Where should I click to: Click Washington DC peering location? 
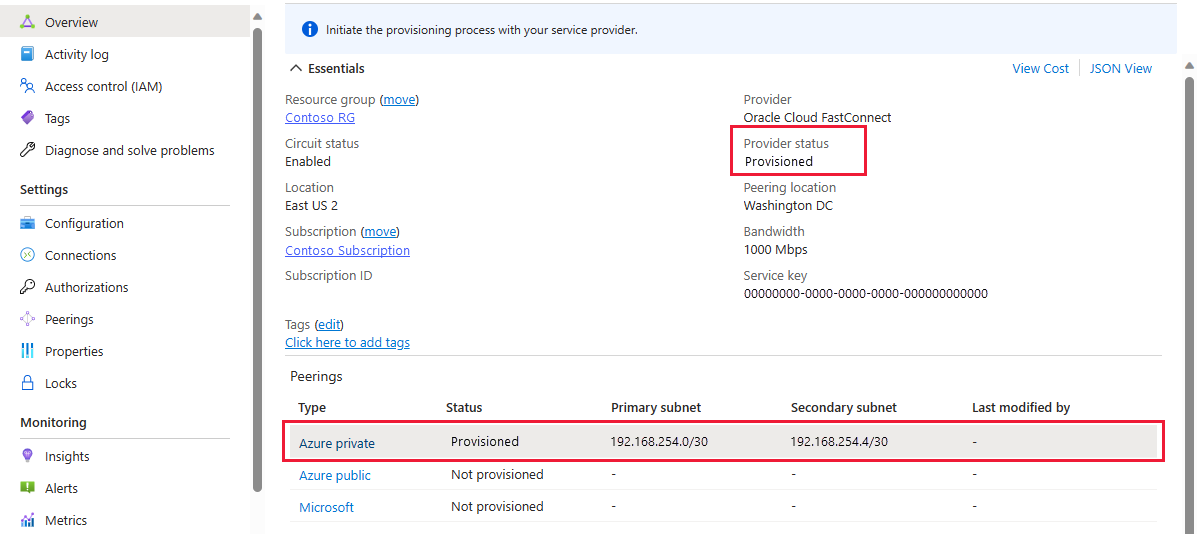coord(789,206)
